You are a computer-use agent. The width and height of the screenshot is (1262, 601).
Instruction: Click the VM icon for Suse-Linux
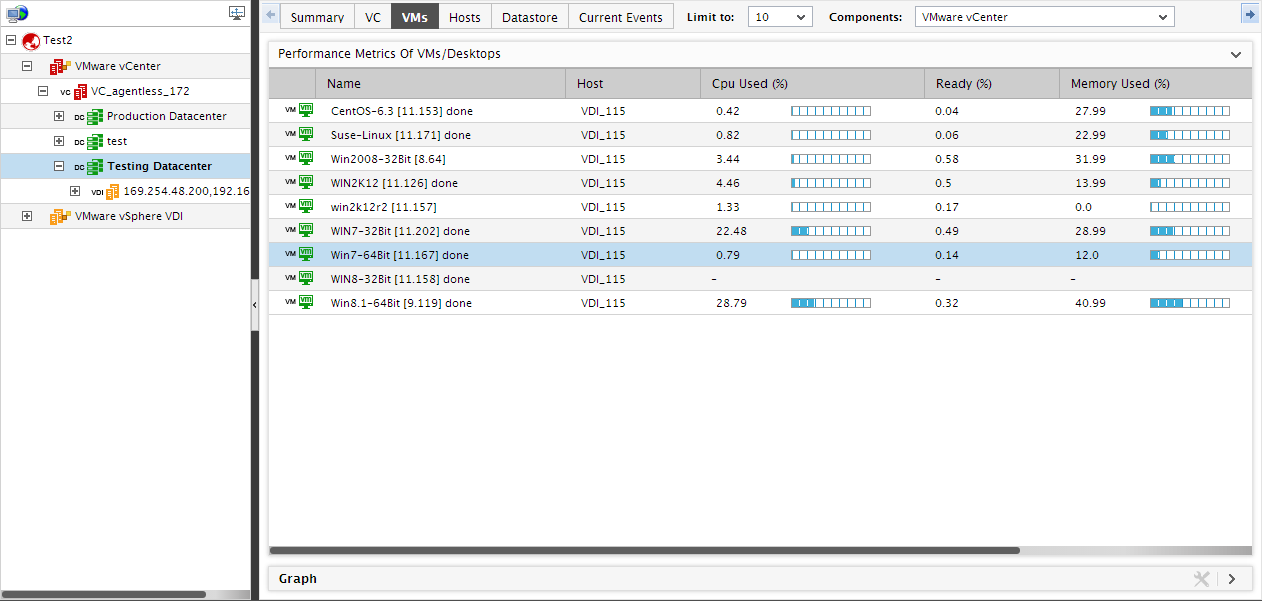(x=307, y=134)
